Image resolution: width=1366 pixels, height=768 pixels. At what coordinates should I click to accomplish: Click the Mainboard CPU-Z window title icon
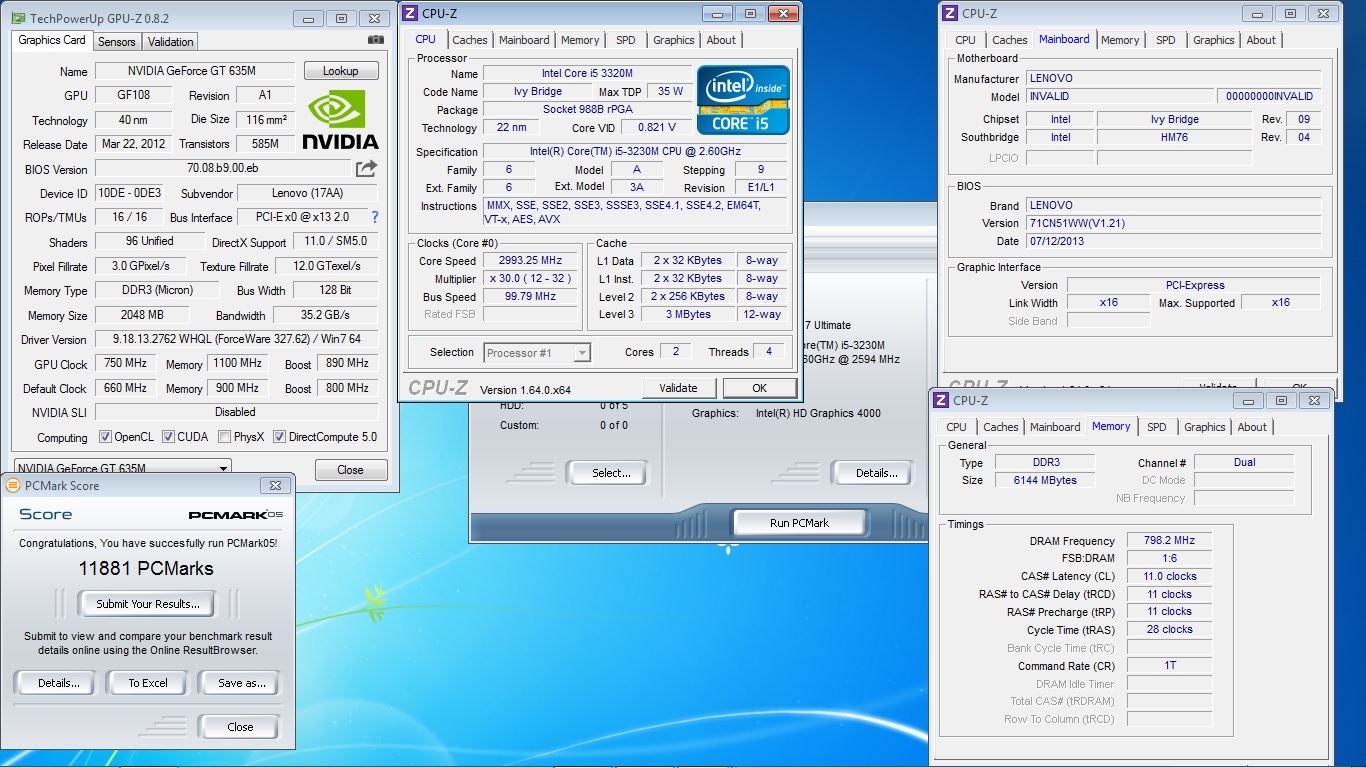[x=950, y=13]
